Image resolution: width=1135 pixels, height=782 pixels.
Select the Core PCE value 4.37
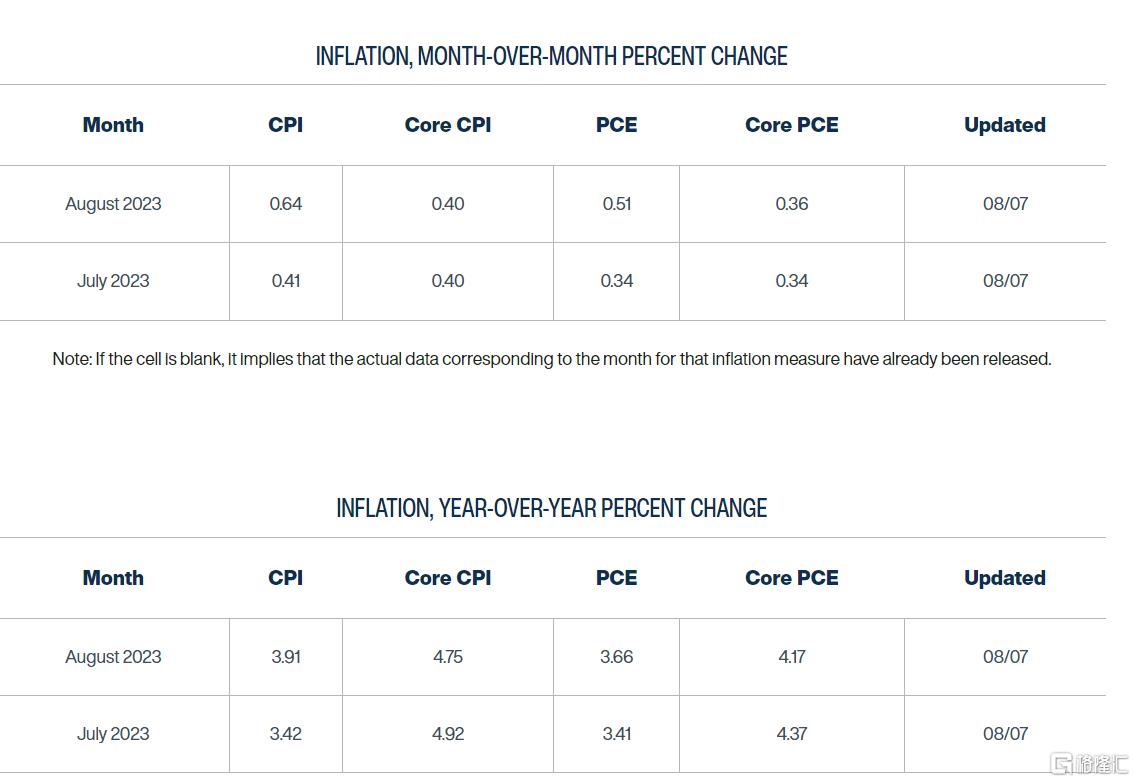791,733
